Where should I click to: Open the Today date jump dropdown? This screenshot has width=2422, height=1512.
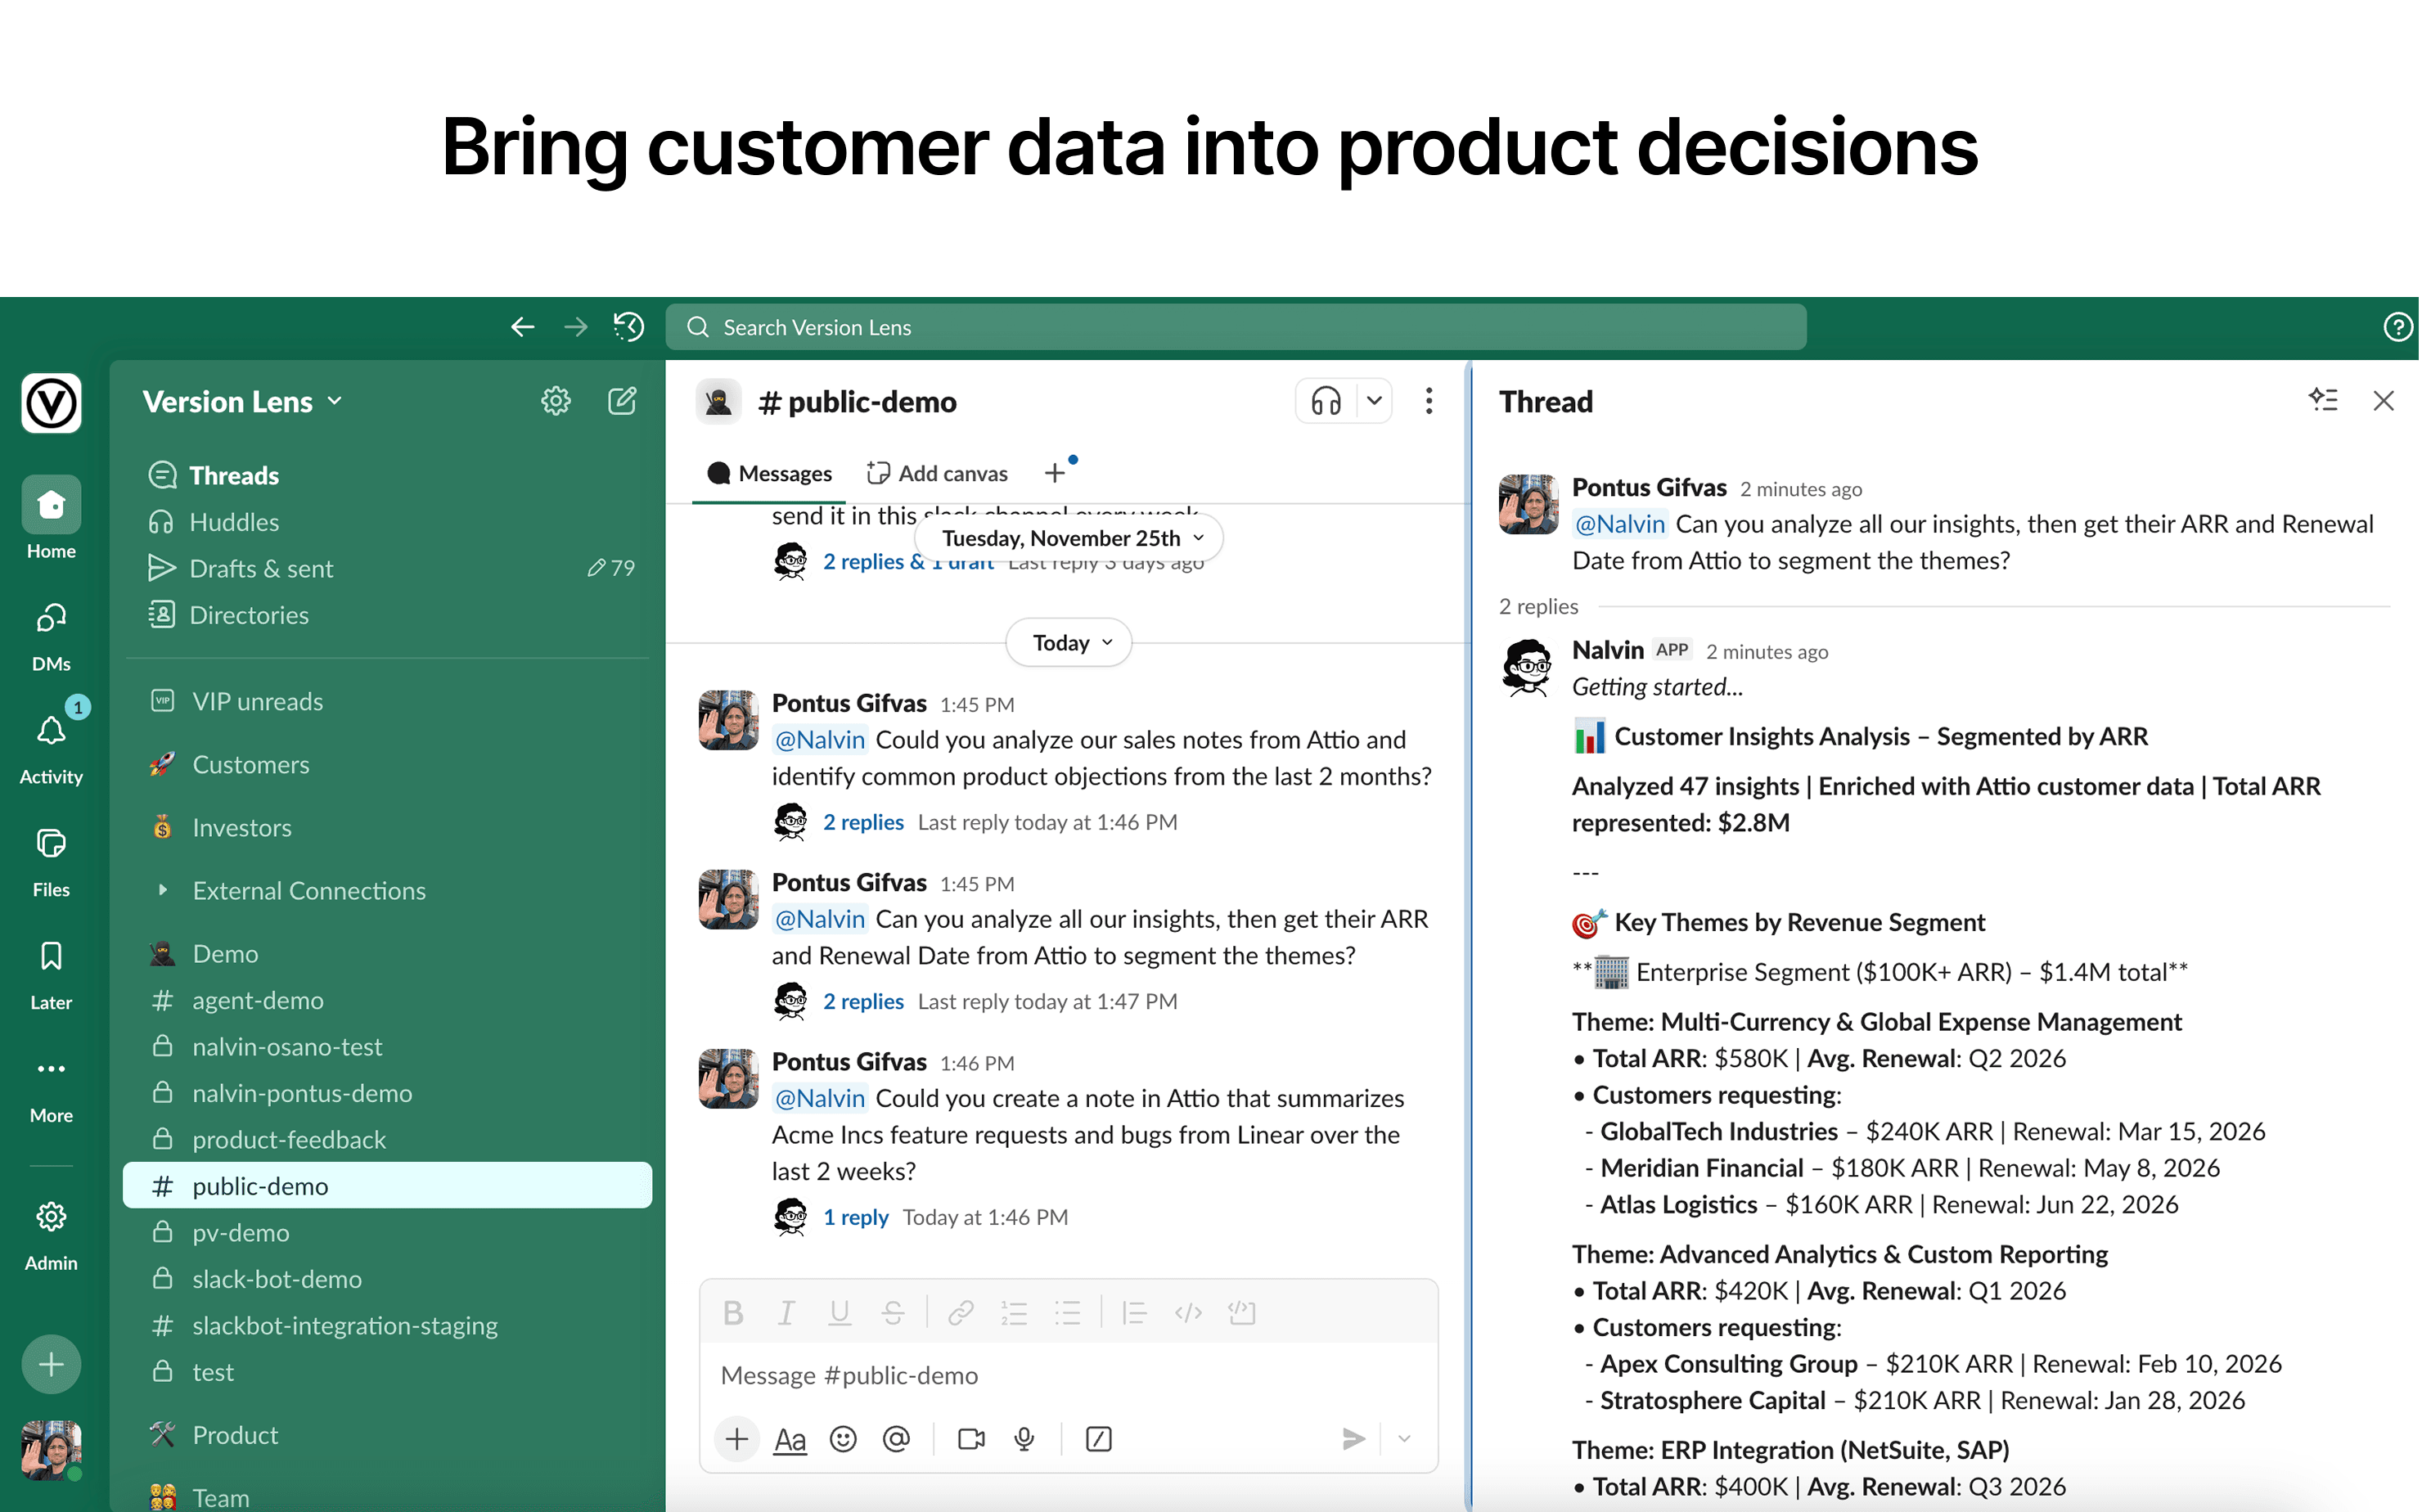(x=1069, y=643)
